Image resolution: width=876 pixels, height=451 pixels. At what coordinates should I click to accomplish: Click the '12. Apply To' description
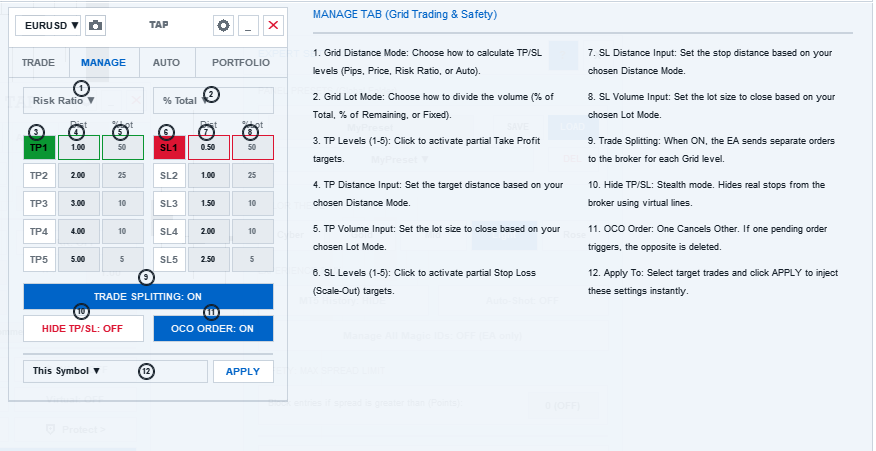tap(713, 282)
